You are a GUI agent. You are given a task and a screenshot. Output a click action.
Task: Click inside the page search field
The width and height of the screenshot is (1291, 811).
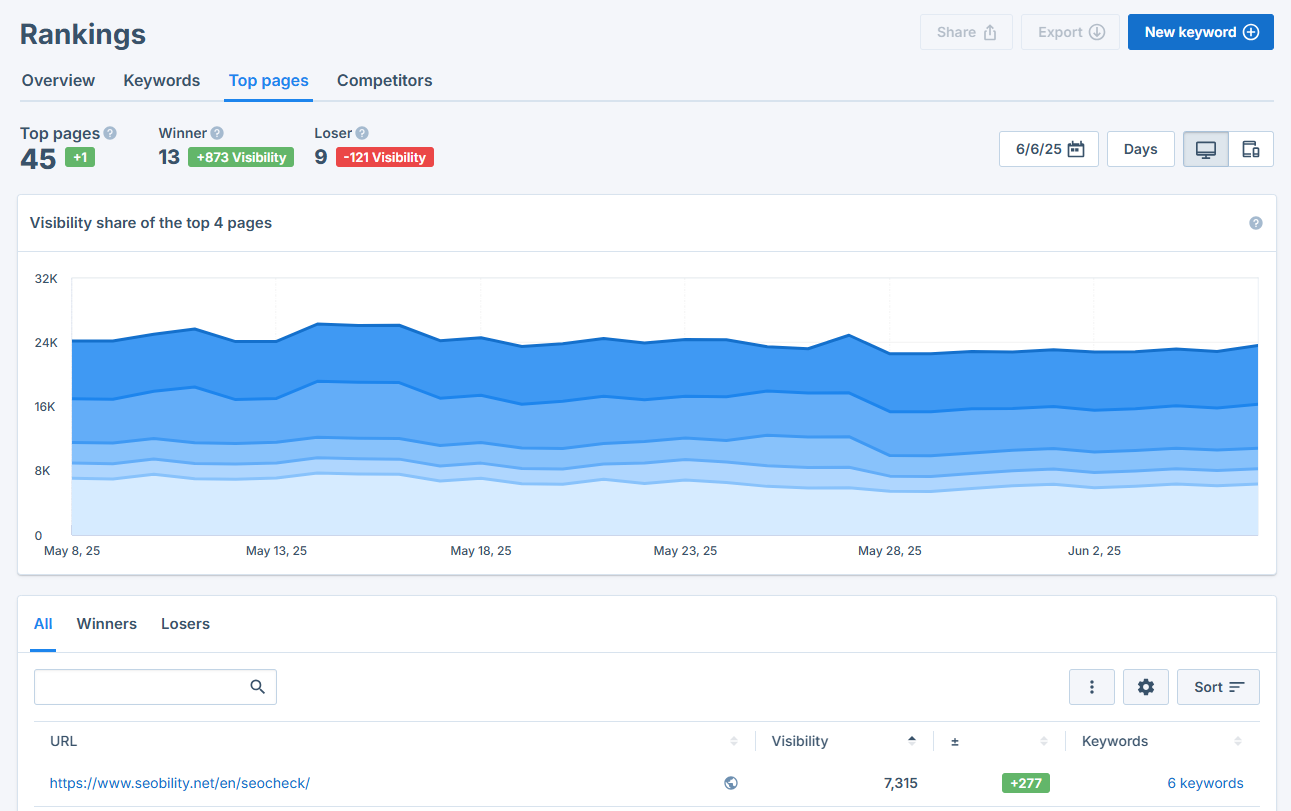tap(140, 687)
